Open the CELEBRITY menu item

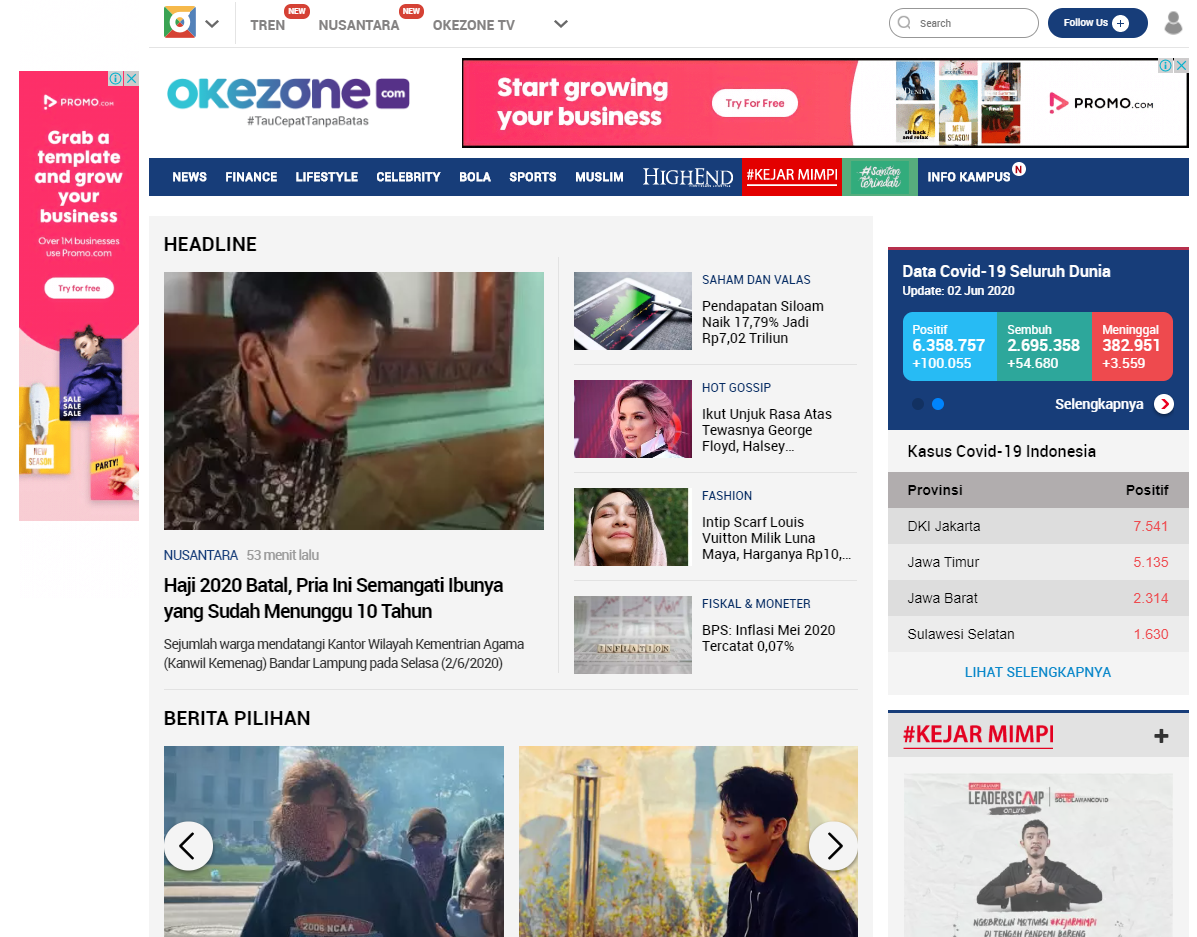point(408,176)
